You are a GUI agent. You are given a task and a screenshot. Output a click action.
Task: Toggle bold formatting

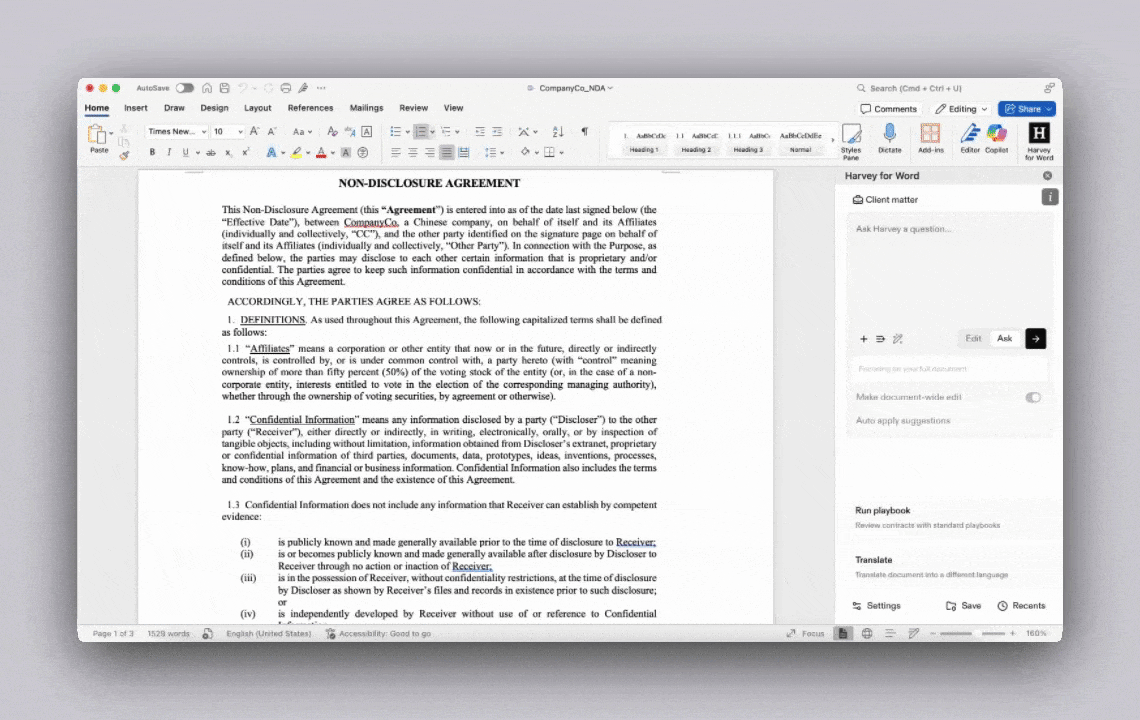click(x=152, y=152)
